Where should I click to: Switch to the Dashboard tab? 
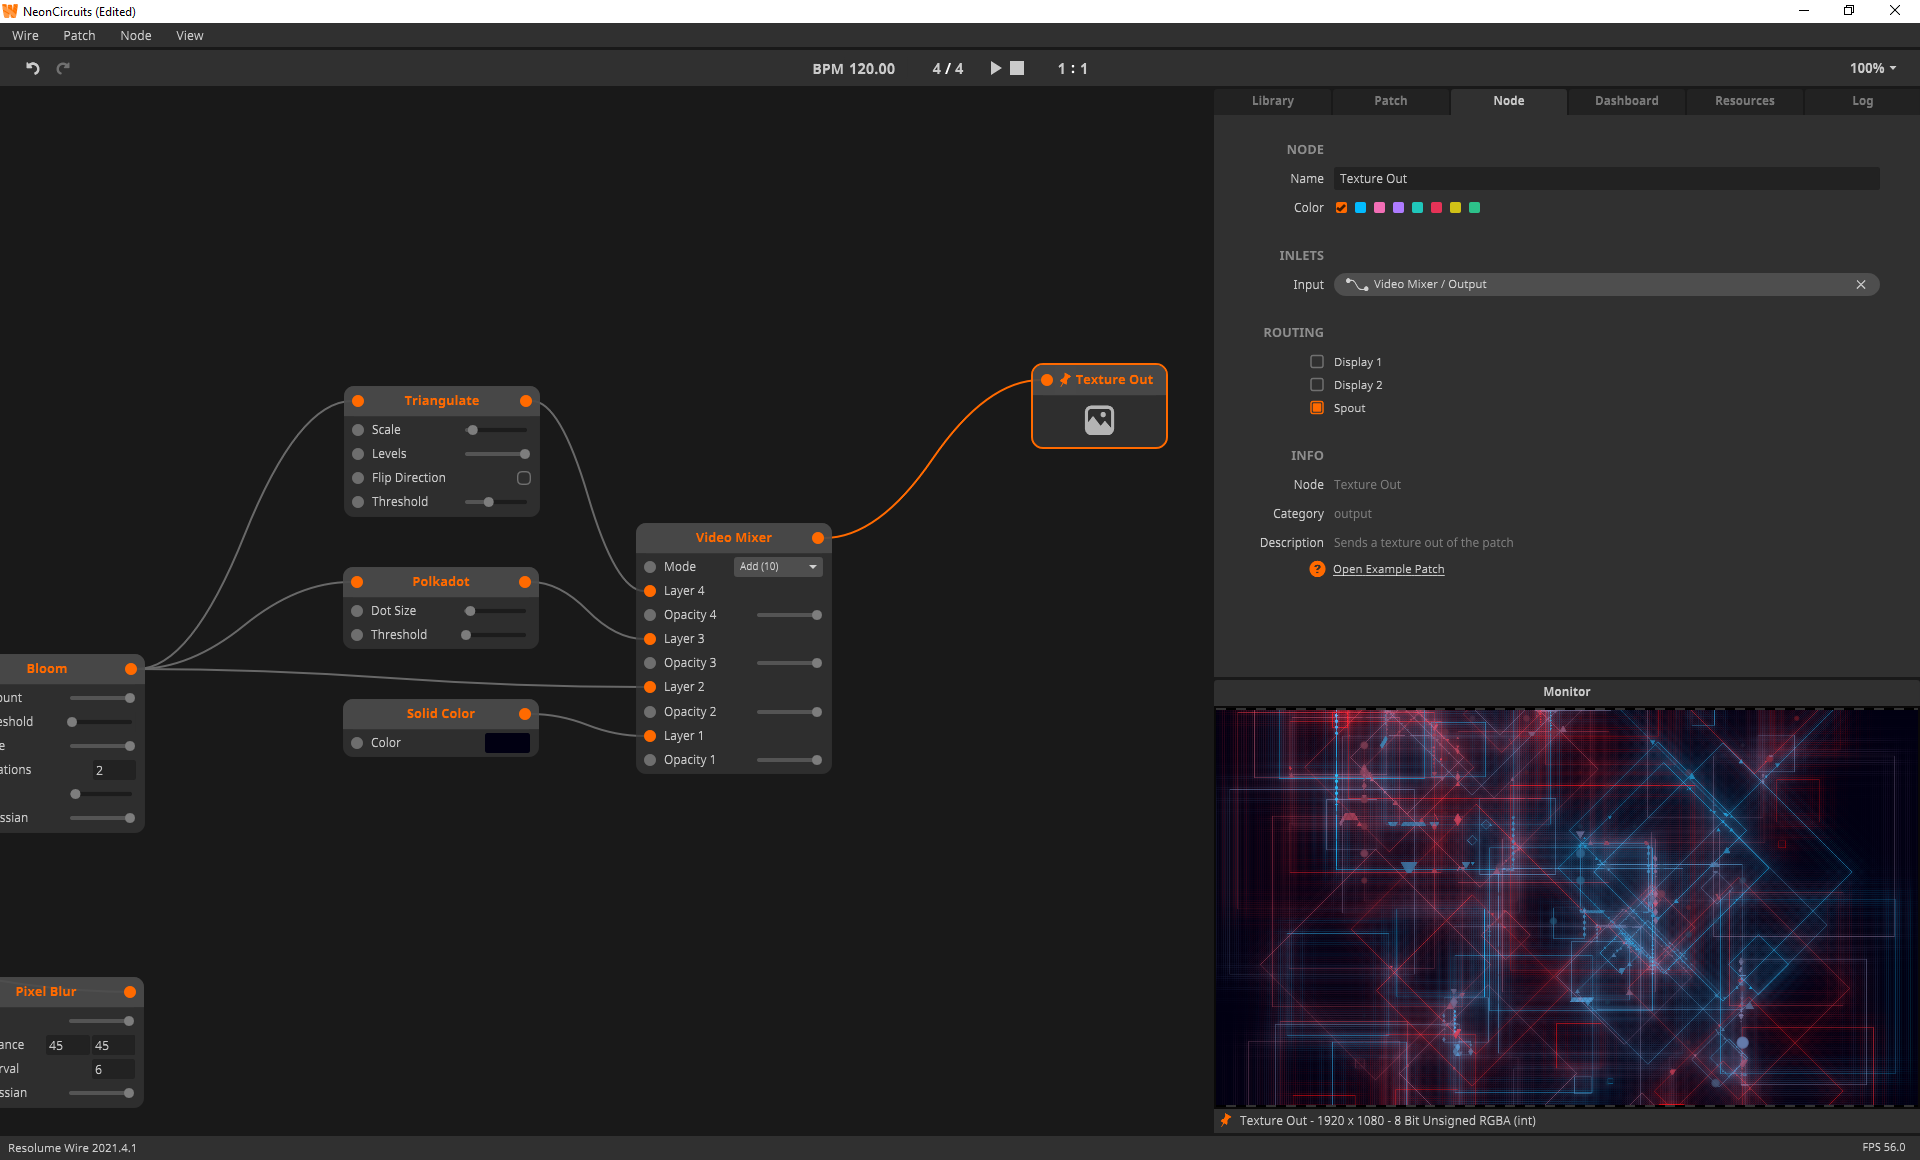click(1626, 101)
